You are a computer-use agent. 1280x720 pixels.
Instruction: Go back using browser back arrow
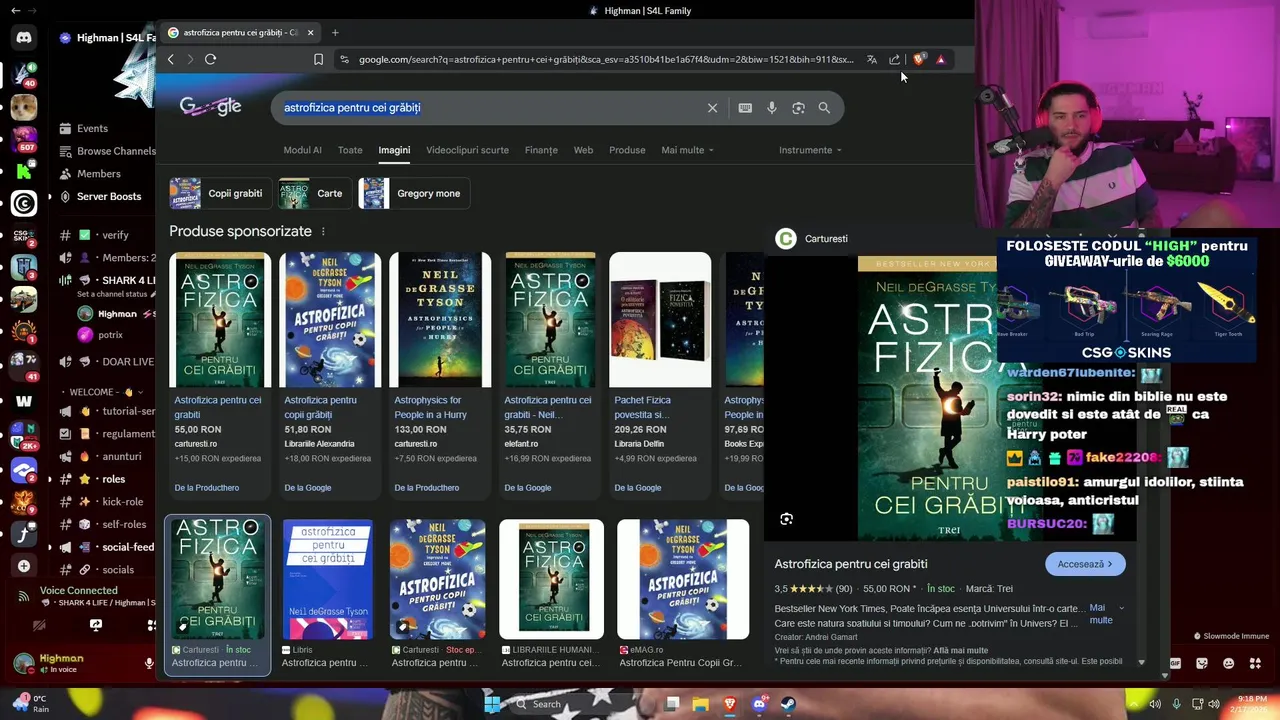point(171,59)
